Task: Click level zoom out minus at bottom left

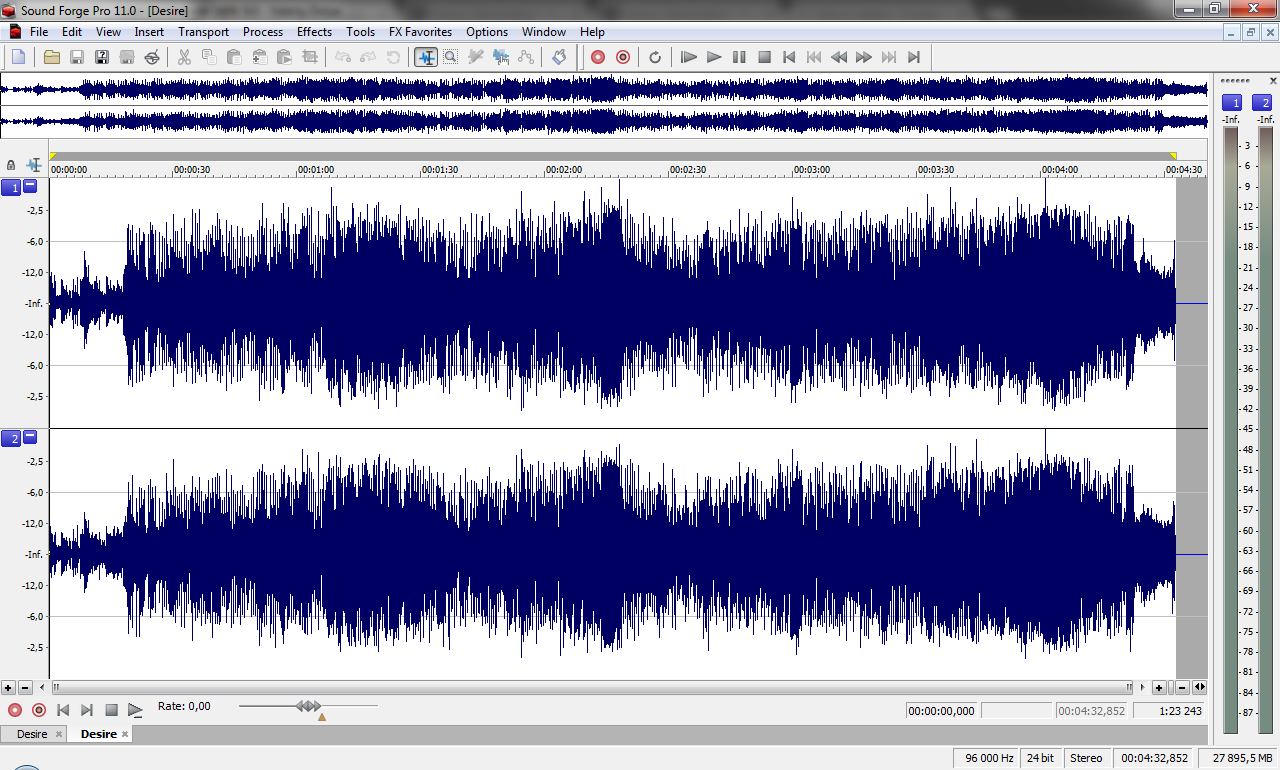Action: click(25, 688)
